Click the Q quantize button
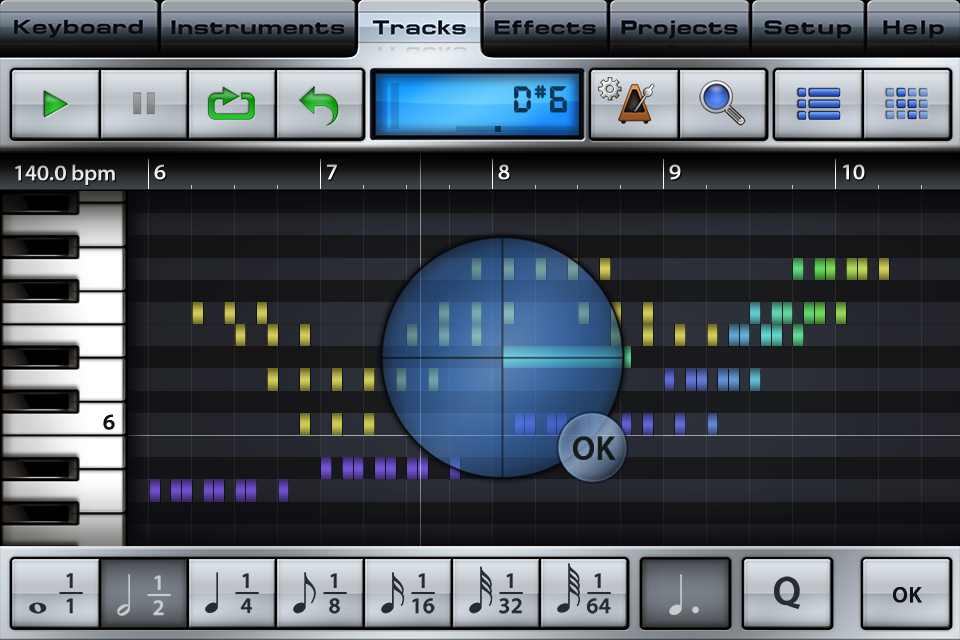 pyautogui.click(x=787, y=593)
